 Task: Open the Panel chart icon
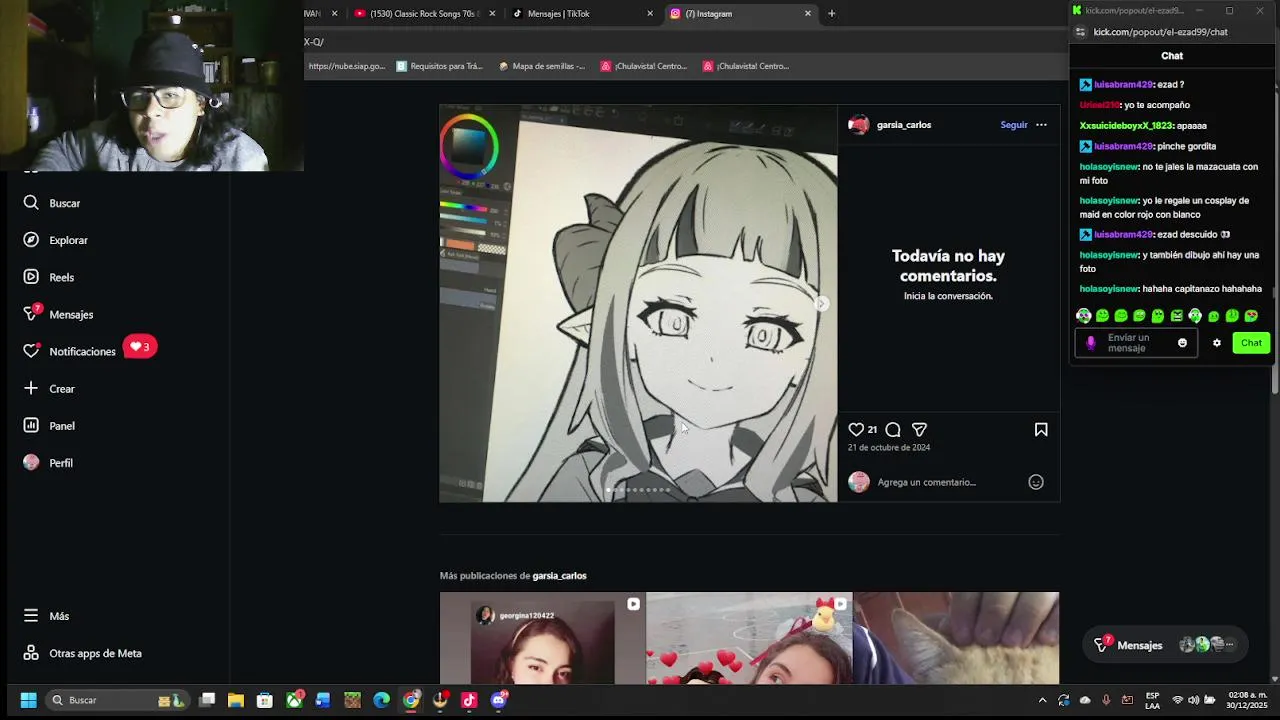(x=31, y=425)
